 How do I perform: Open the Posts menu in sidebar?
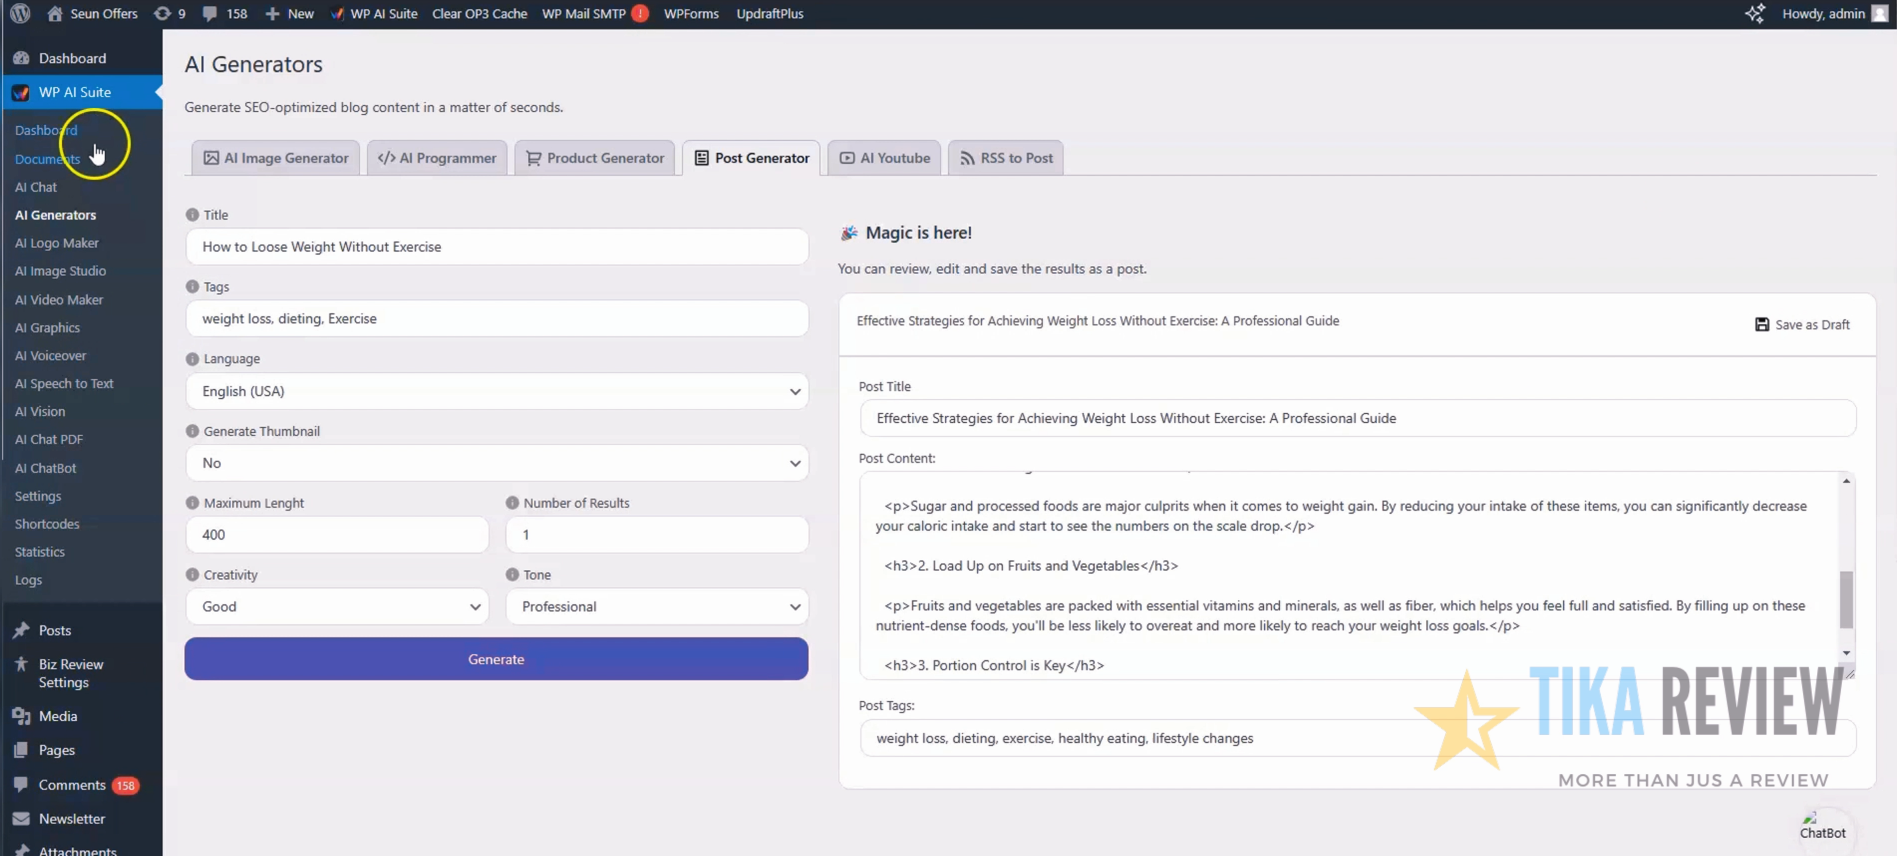[x=55, y=631]
